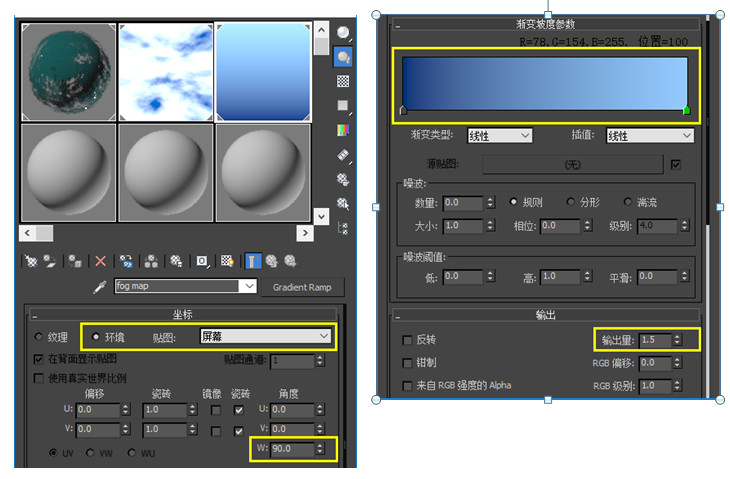Click the Gradient Ramp map type button

[302, 288]
